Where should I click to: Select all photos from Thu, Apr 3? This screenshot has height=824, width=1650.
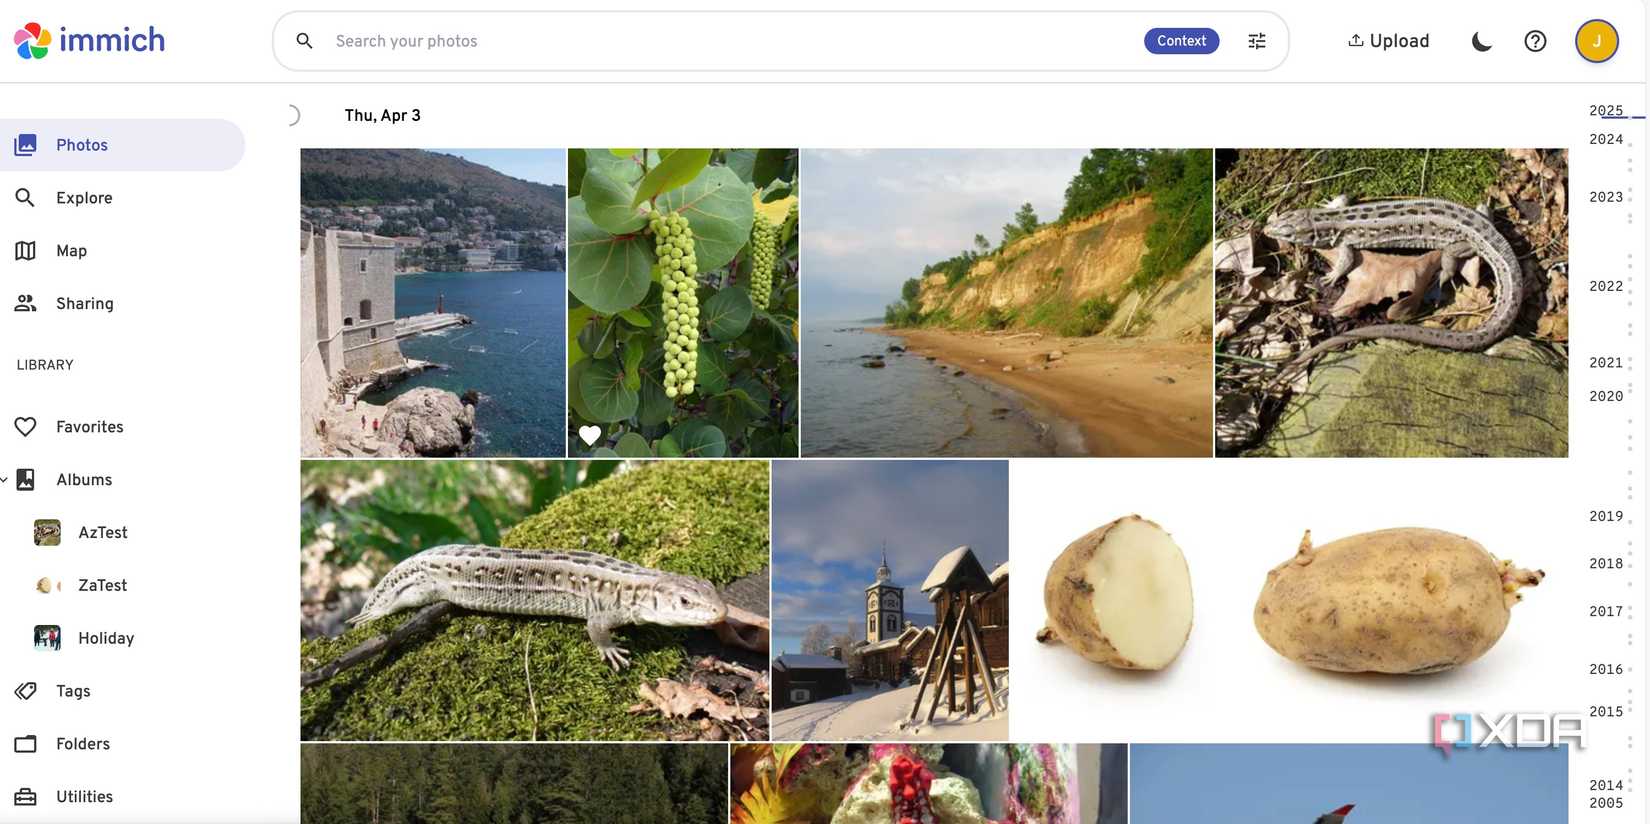point(293,116)
